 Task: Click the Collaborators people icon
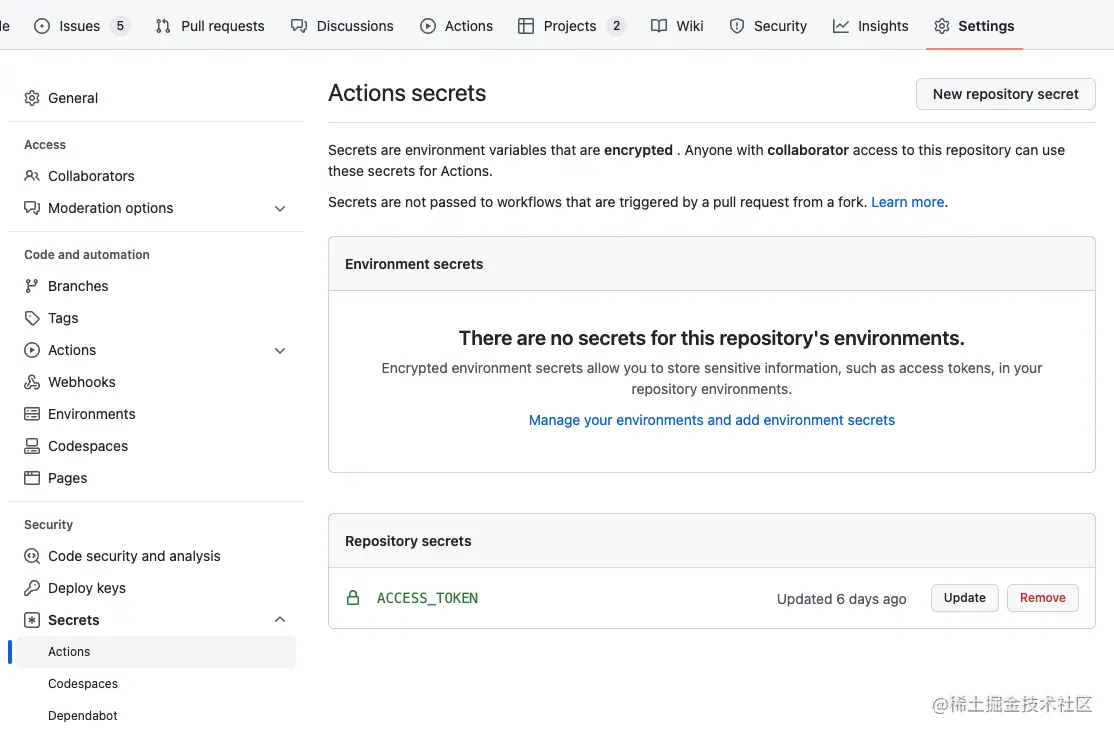[32, 176]
